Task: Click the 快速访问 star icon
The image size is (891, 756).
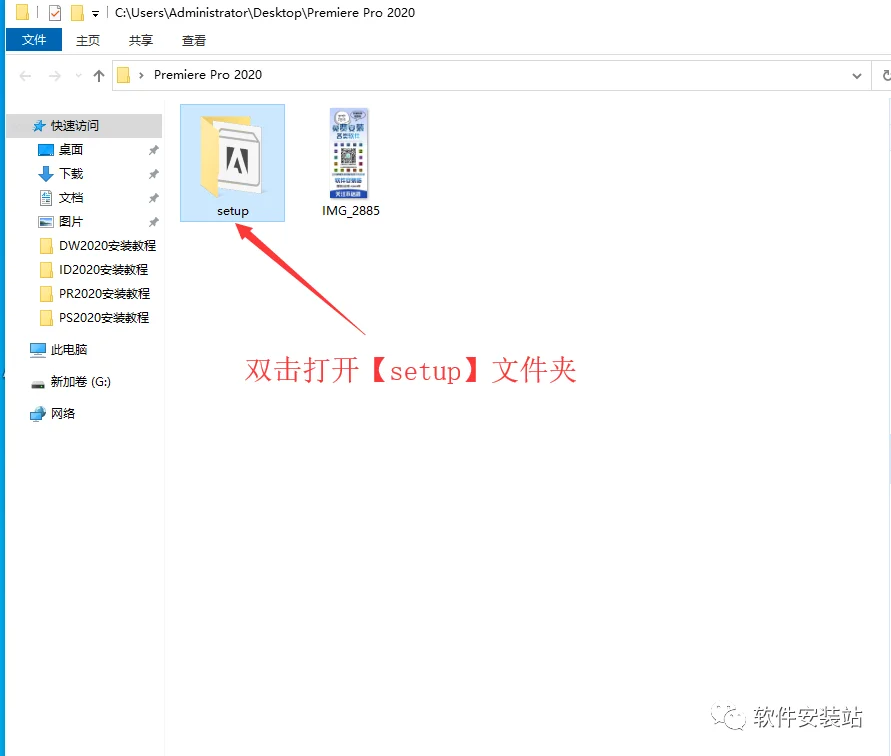Action: point(39,126)
